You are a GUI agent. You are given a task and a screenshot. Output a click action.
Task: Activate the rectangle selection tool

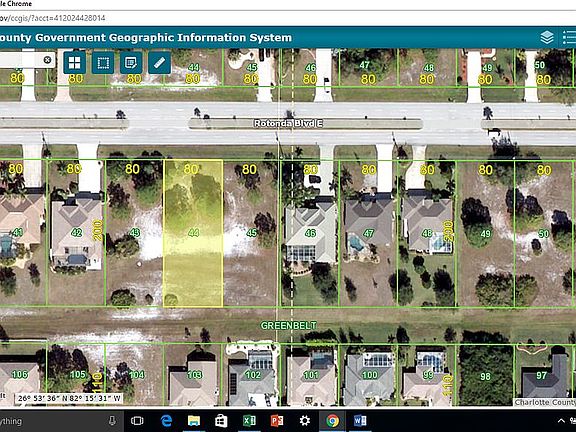[103, 63]
